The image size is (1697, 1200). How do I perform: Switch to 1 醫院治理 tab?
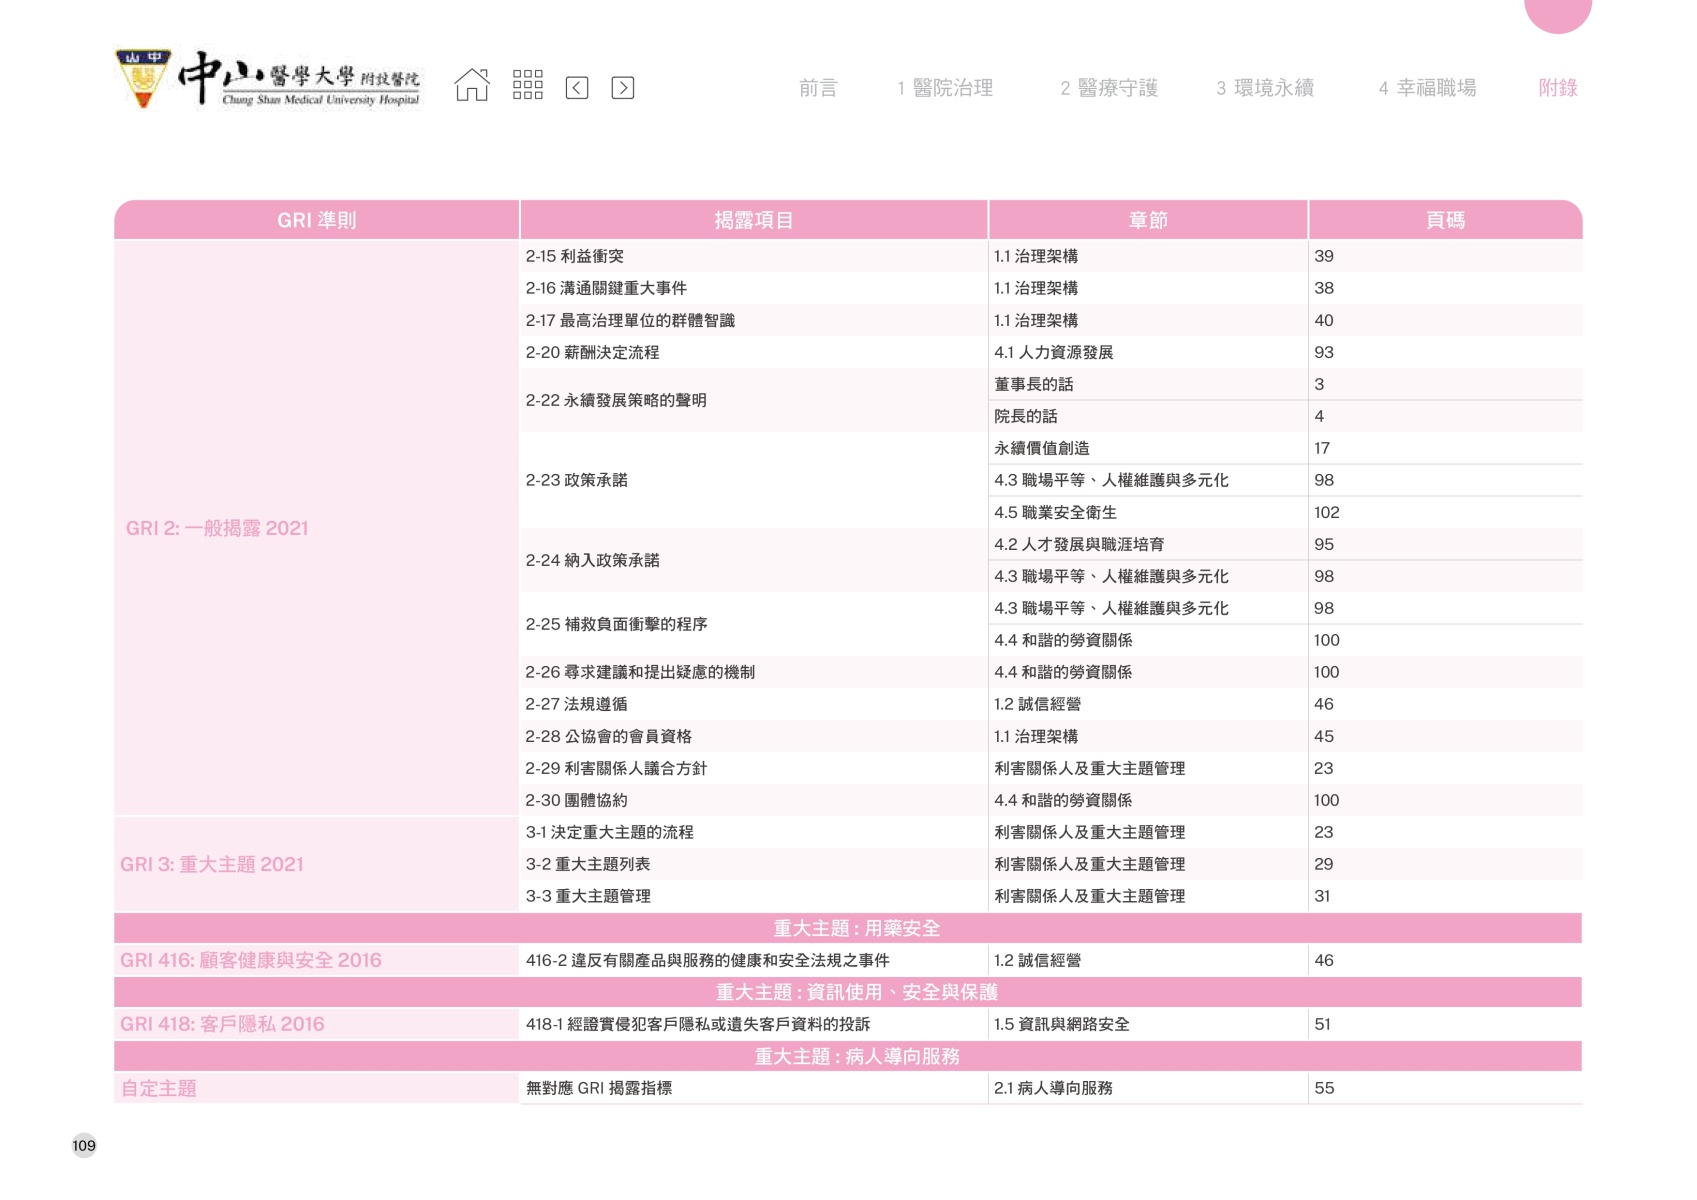tap(945, 88)
